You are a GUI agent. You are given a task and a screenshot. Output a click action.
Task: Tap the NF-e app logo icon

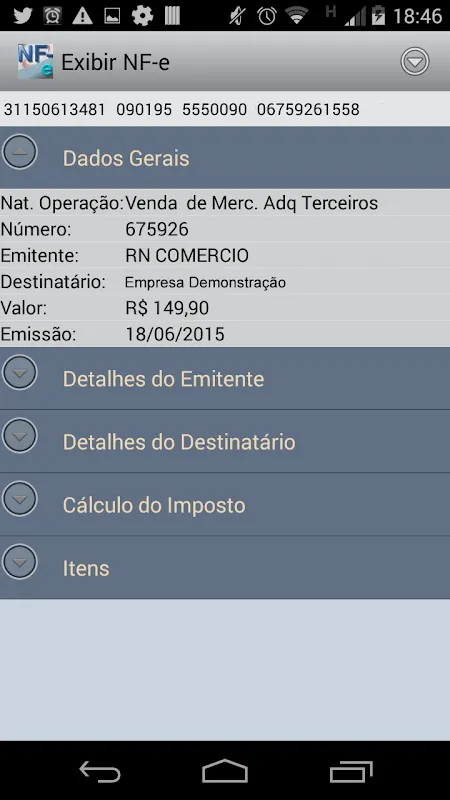coord(35,61)
